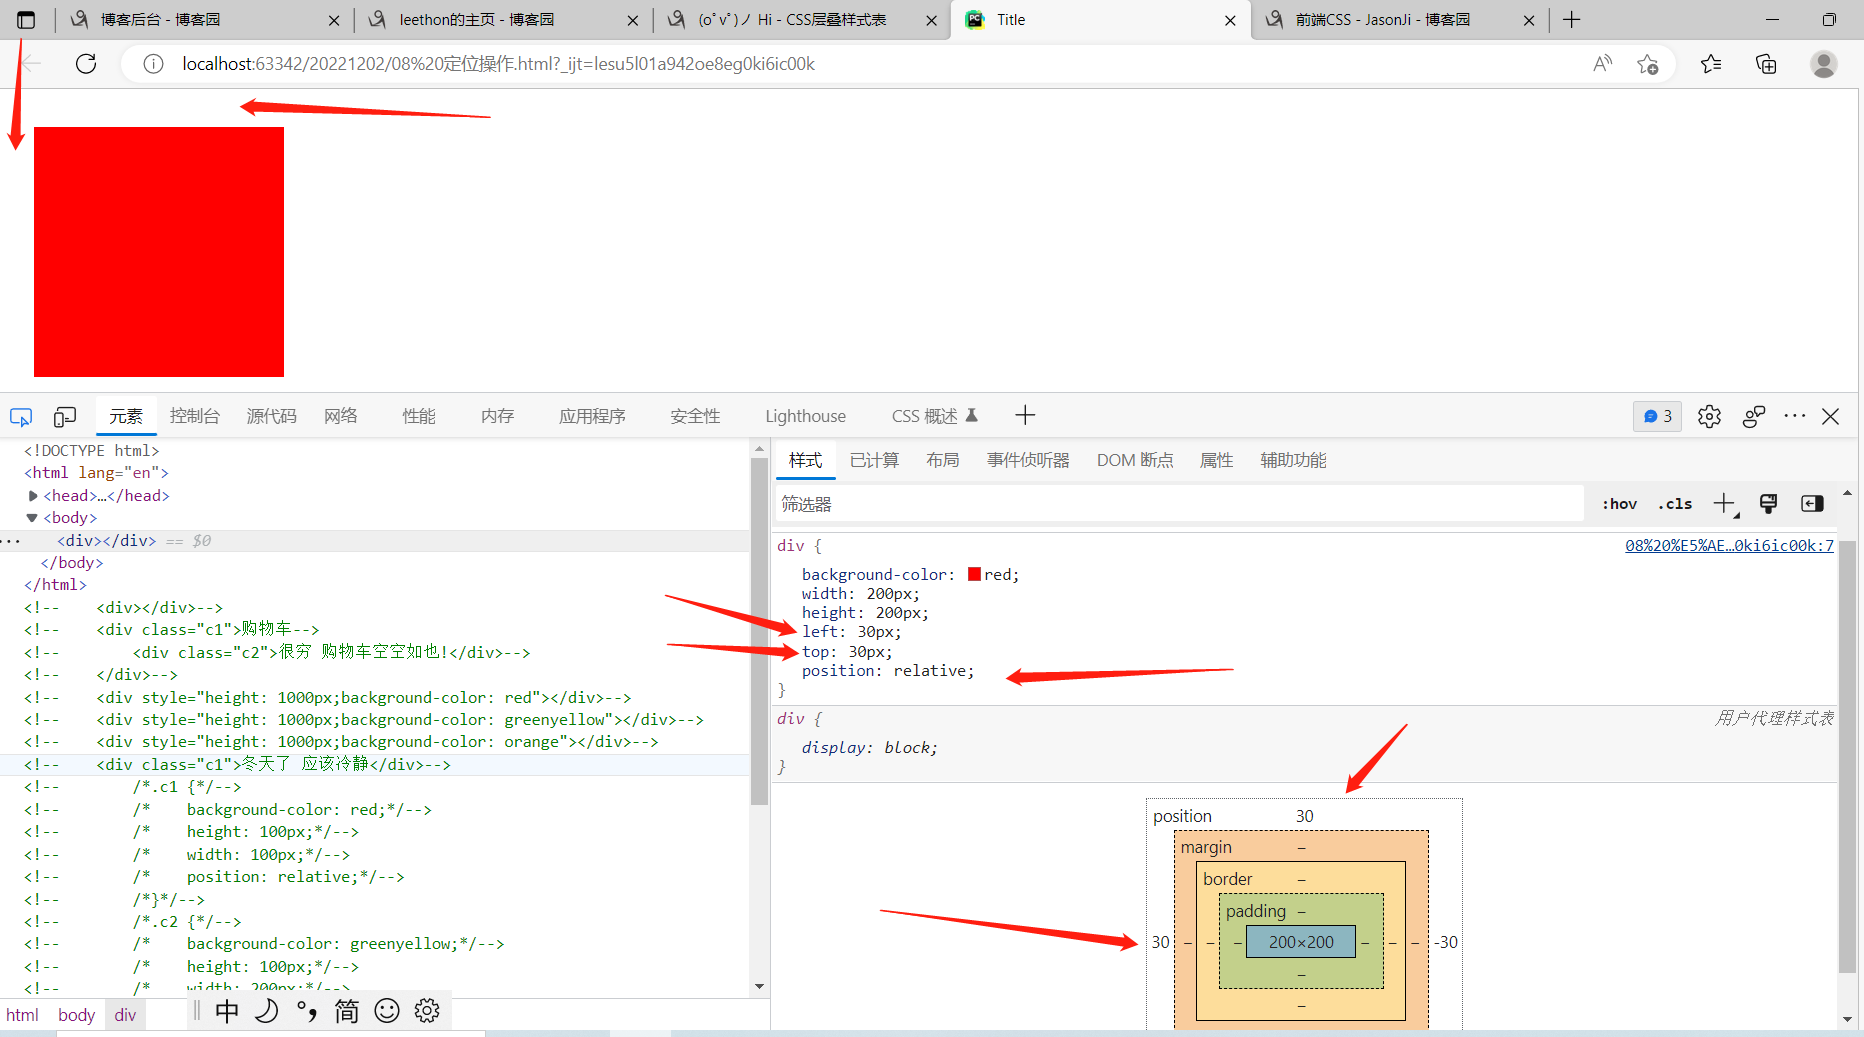Viewport: 1864px width, 1037px height.
Task: Select html in the DOM breadcrumb
Action: (22, 1015)
